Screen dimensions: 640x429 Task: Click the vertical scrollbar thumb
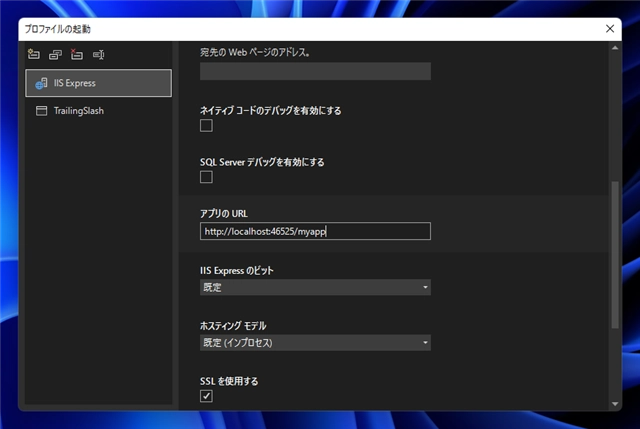[x=615, y=254]
